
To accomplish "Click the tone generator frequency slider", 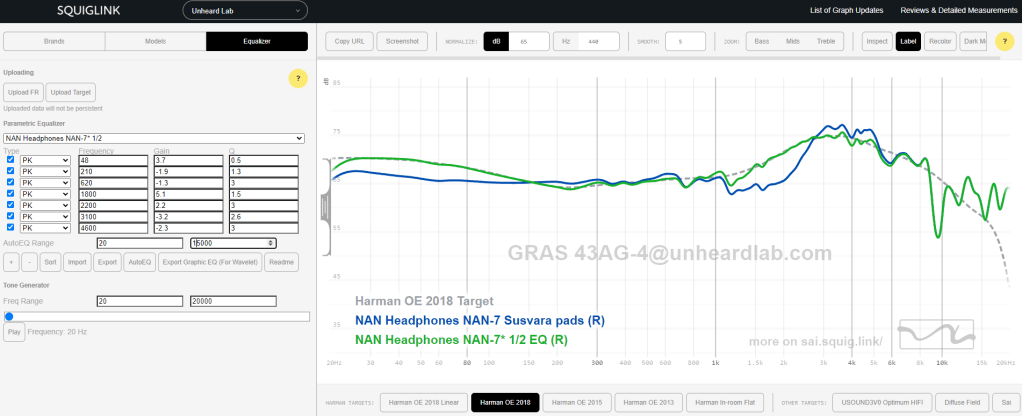I will pyautogui.click(x=157, y=316).
